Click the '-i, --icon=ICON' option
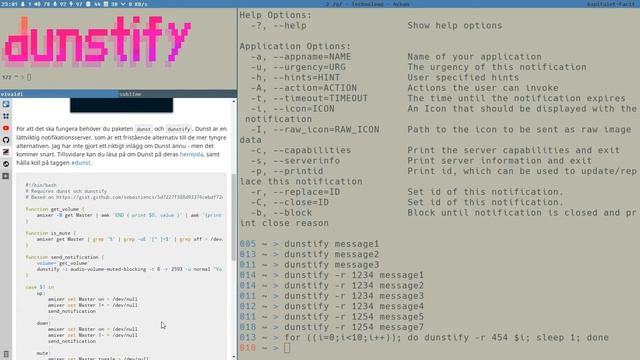The width and height of the screenshot is (640, 360). coord(293,109)
